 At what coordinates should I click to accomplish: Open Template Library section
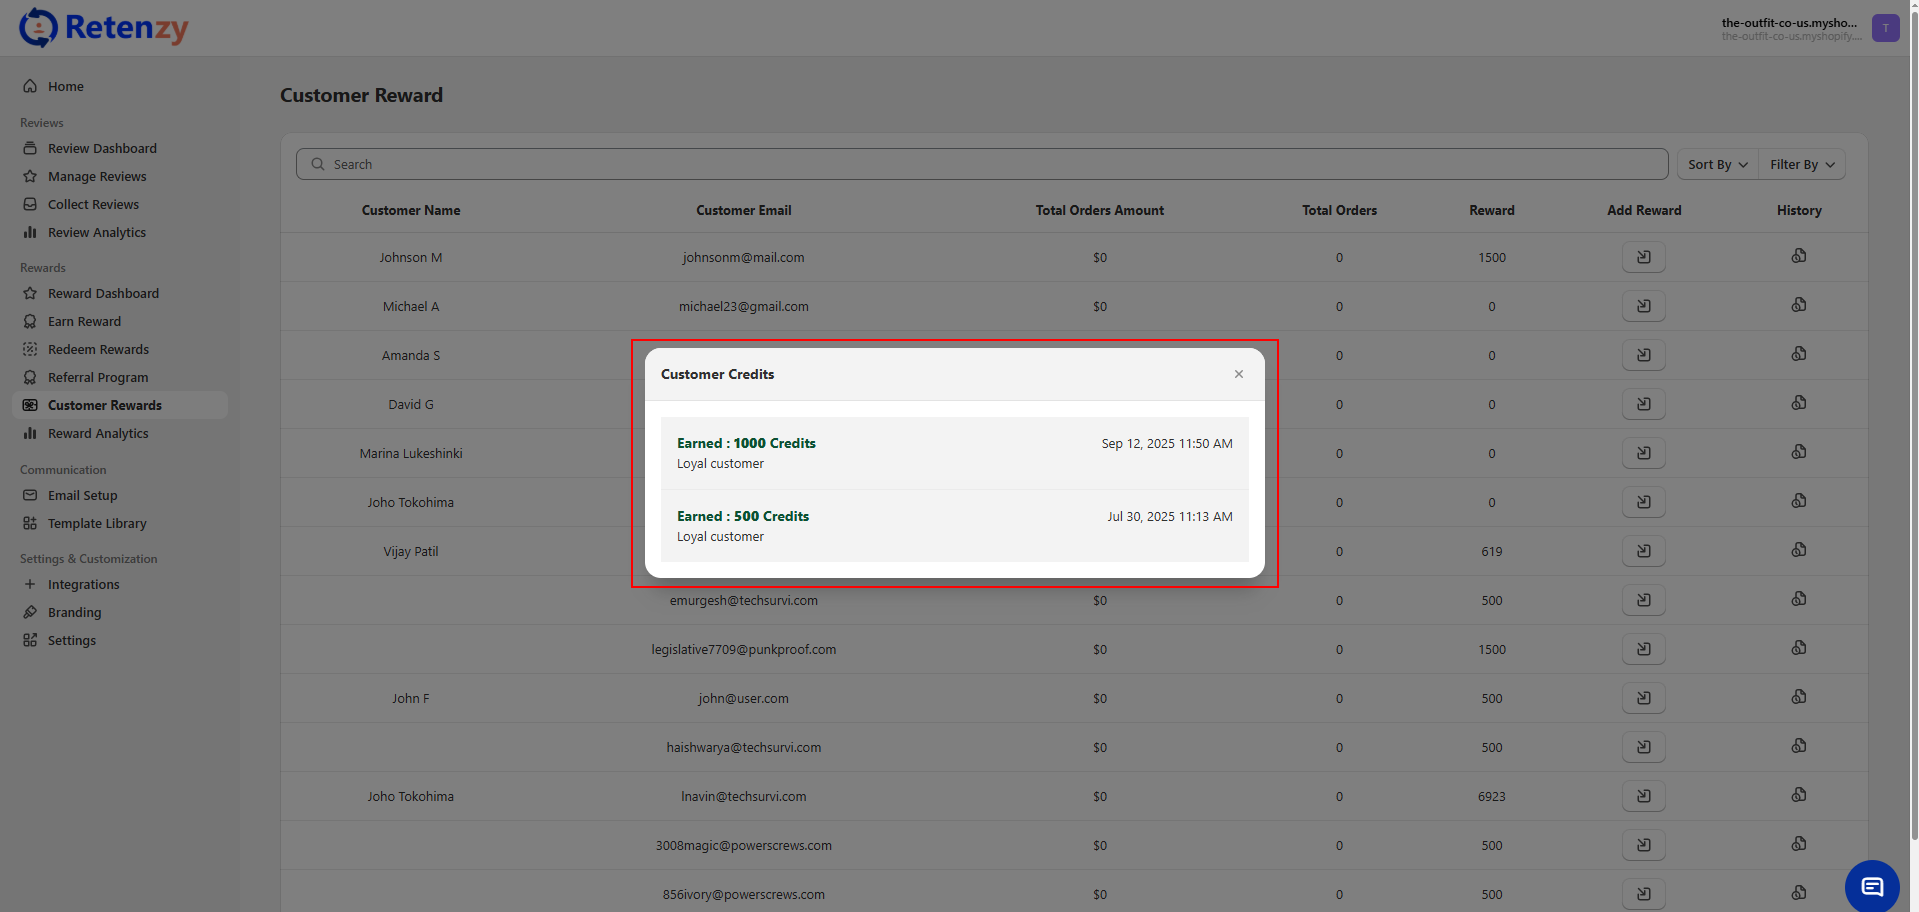(97, 524)
